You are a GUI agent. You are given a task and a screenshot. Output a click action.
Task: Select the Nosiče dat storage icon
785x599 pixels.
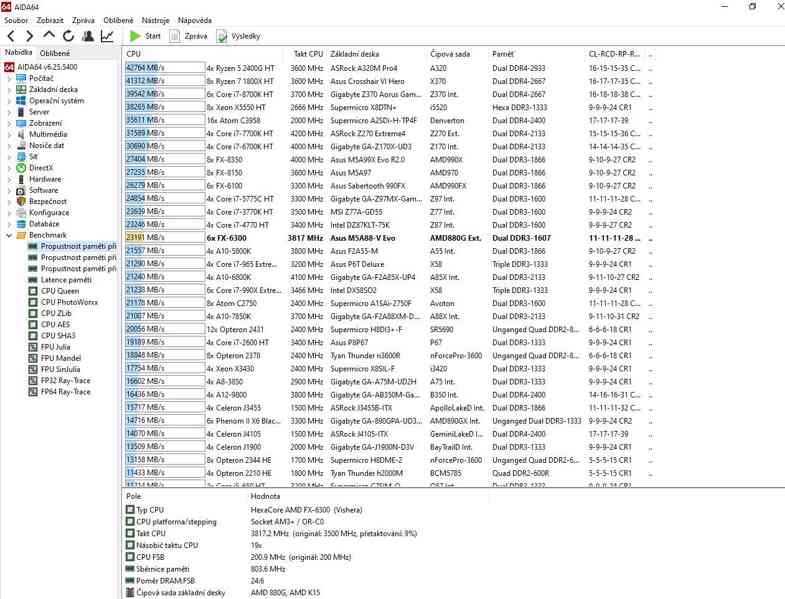click(x=21, y=146)
